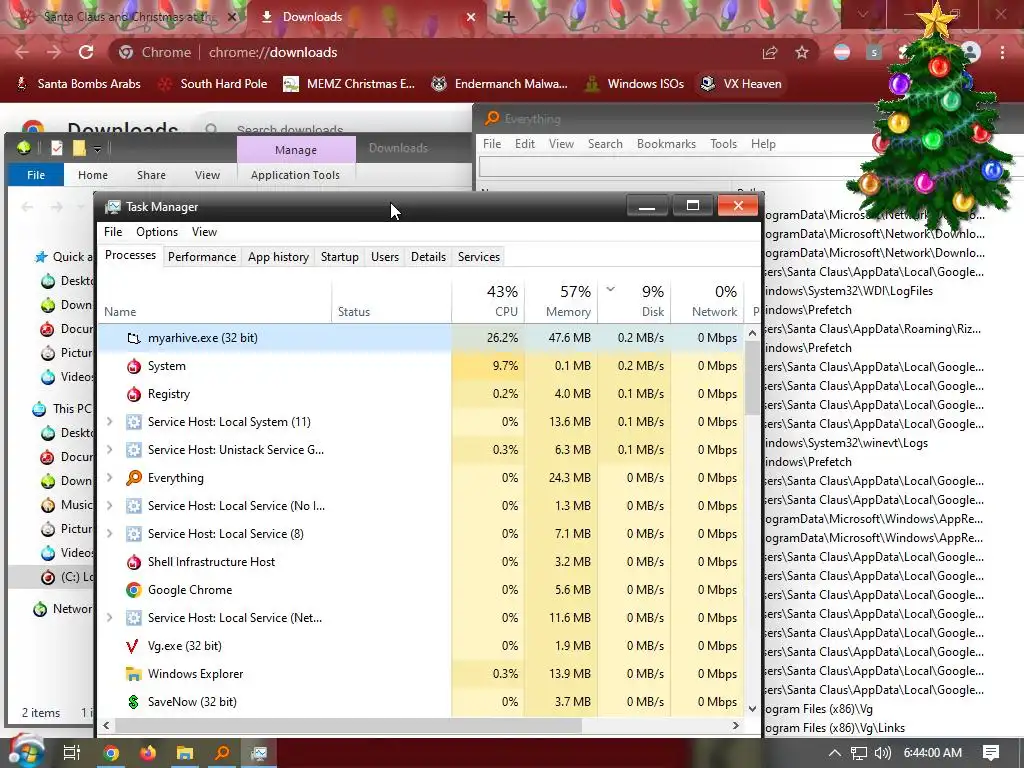Open new Chrome tab
The image size is (1024, 768).
pyautogui.click(x=509, y=17)
